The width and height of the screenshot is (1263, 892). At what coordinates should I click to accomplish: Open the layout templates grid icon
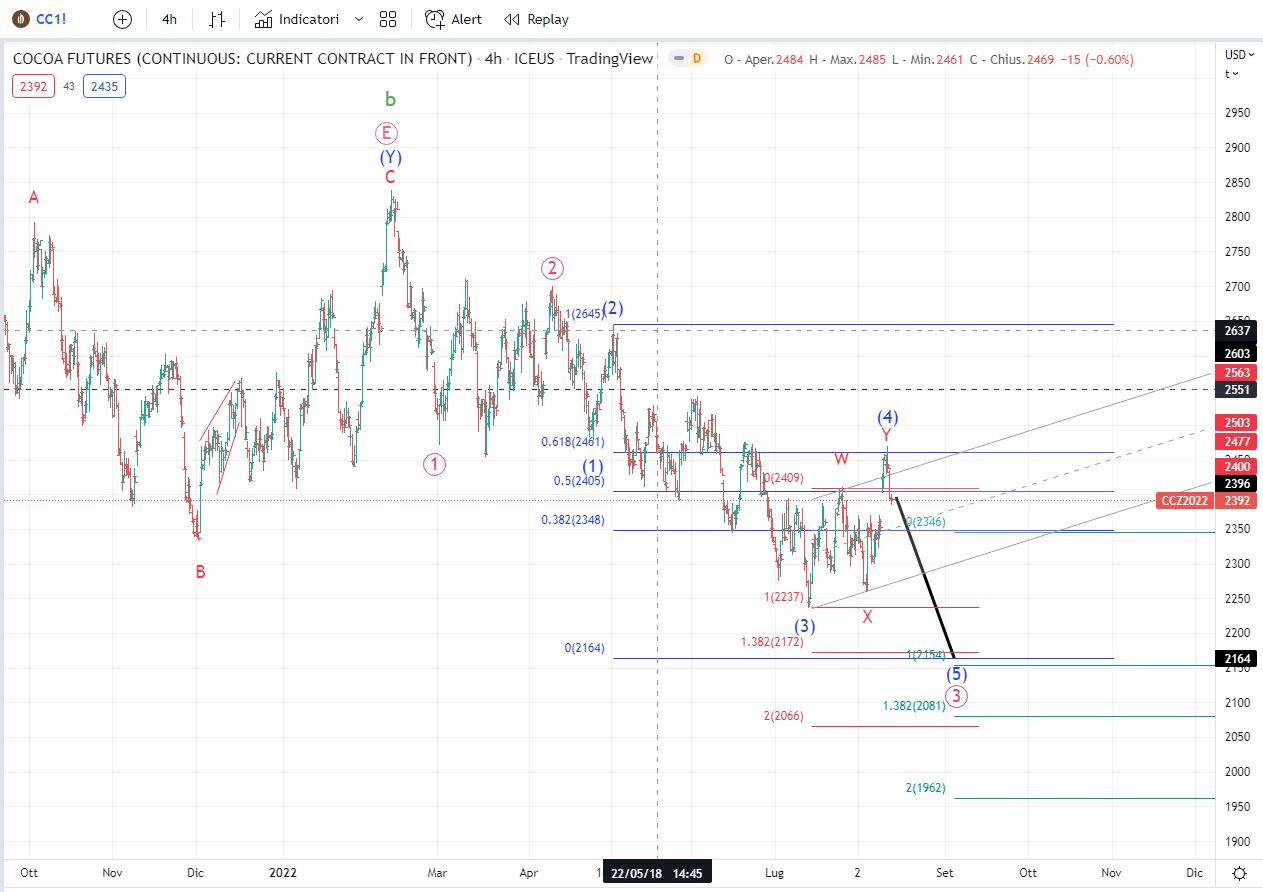(x=388, y=19)
